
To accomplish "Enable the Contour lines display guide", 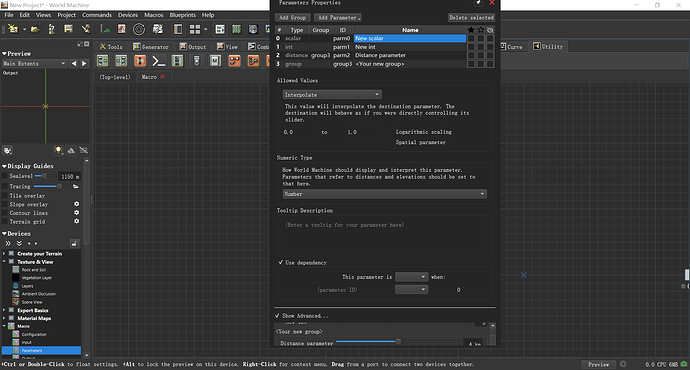I will click(x=5, y=213).
